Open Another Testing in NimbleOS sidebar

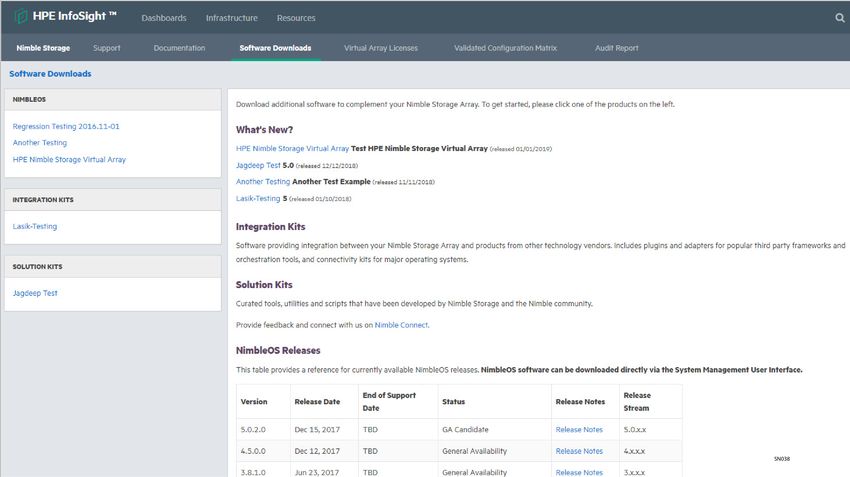pyautogui.click(x=40, y=143)
